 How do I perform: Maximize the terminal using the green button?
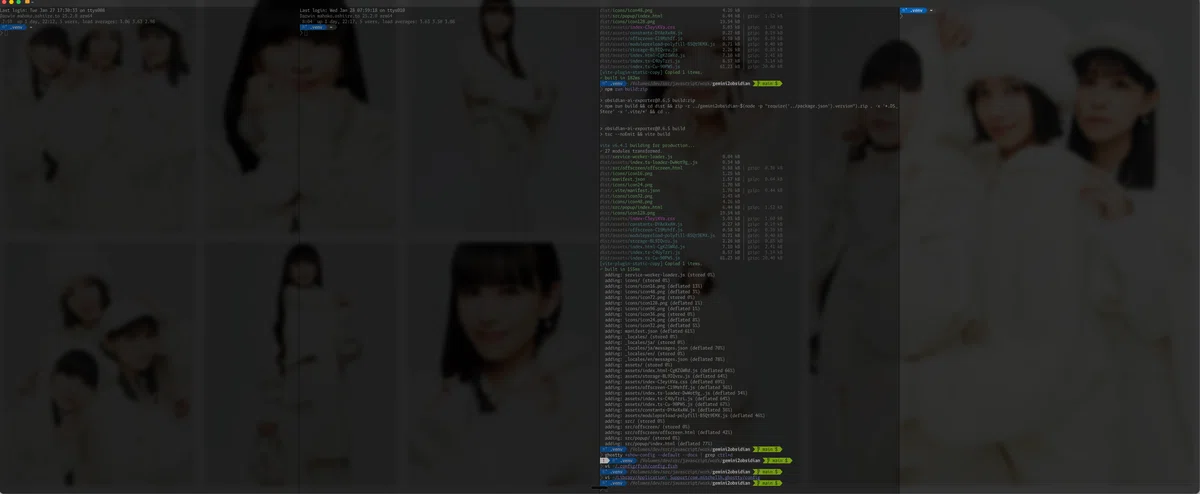point(16,3)
